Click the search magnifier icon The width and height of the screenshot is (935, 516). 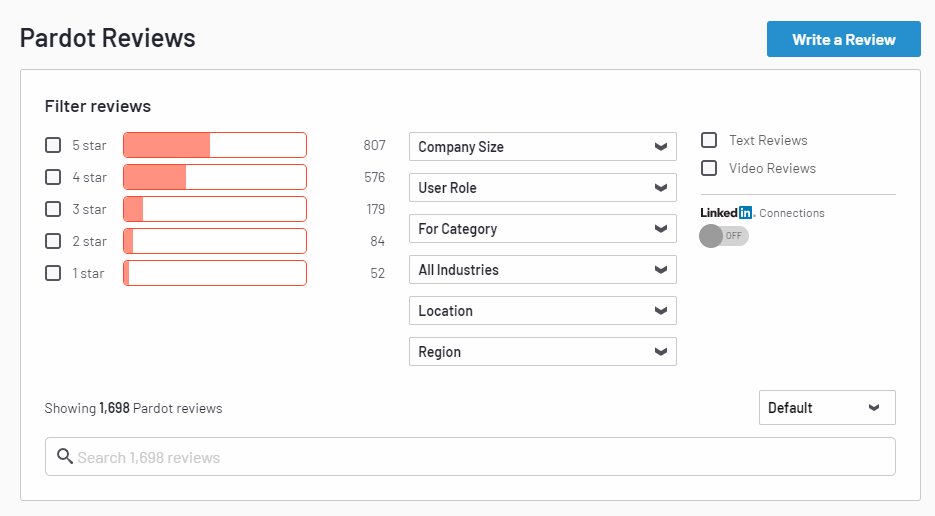tap(65, 457)
